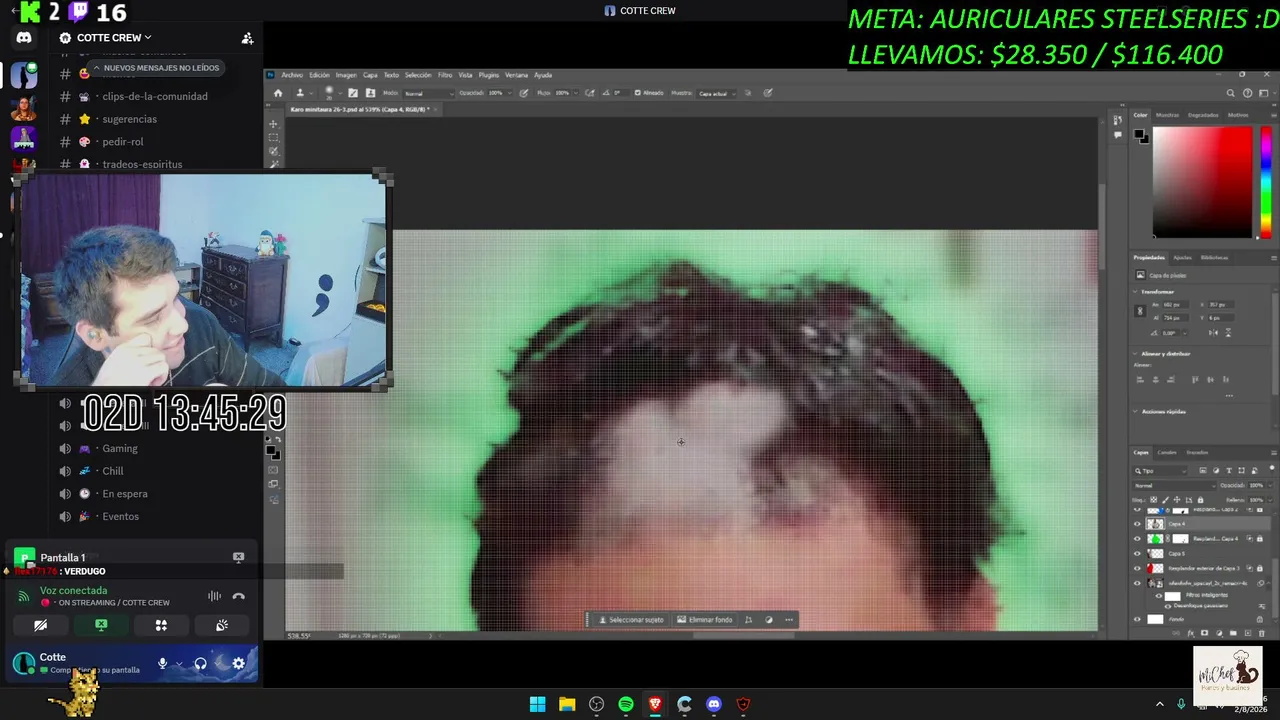Click the Photoshop home icon

point(278,93)
